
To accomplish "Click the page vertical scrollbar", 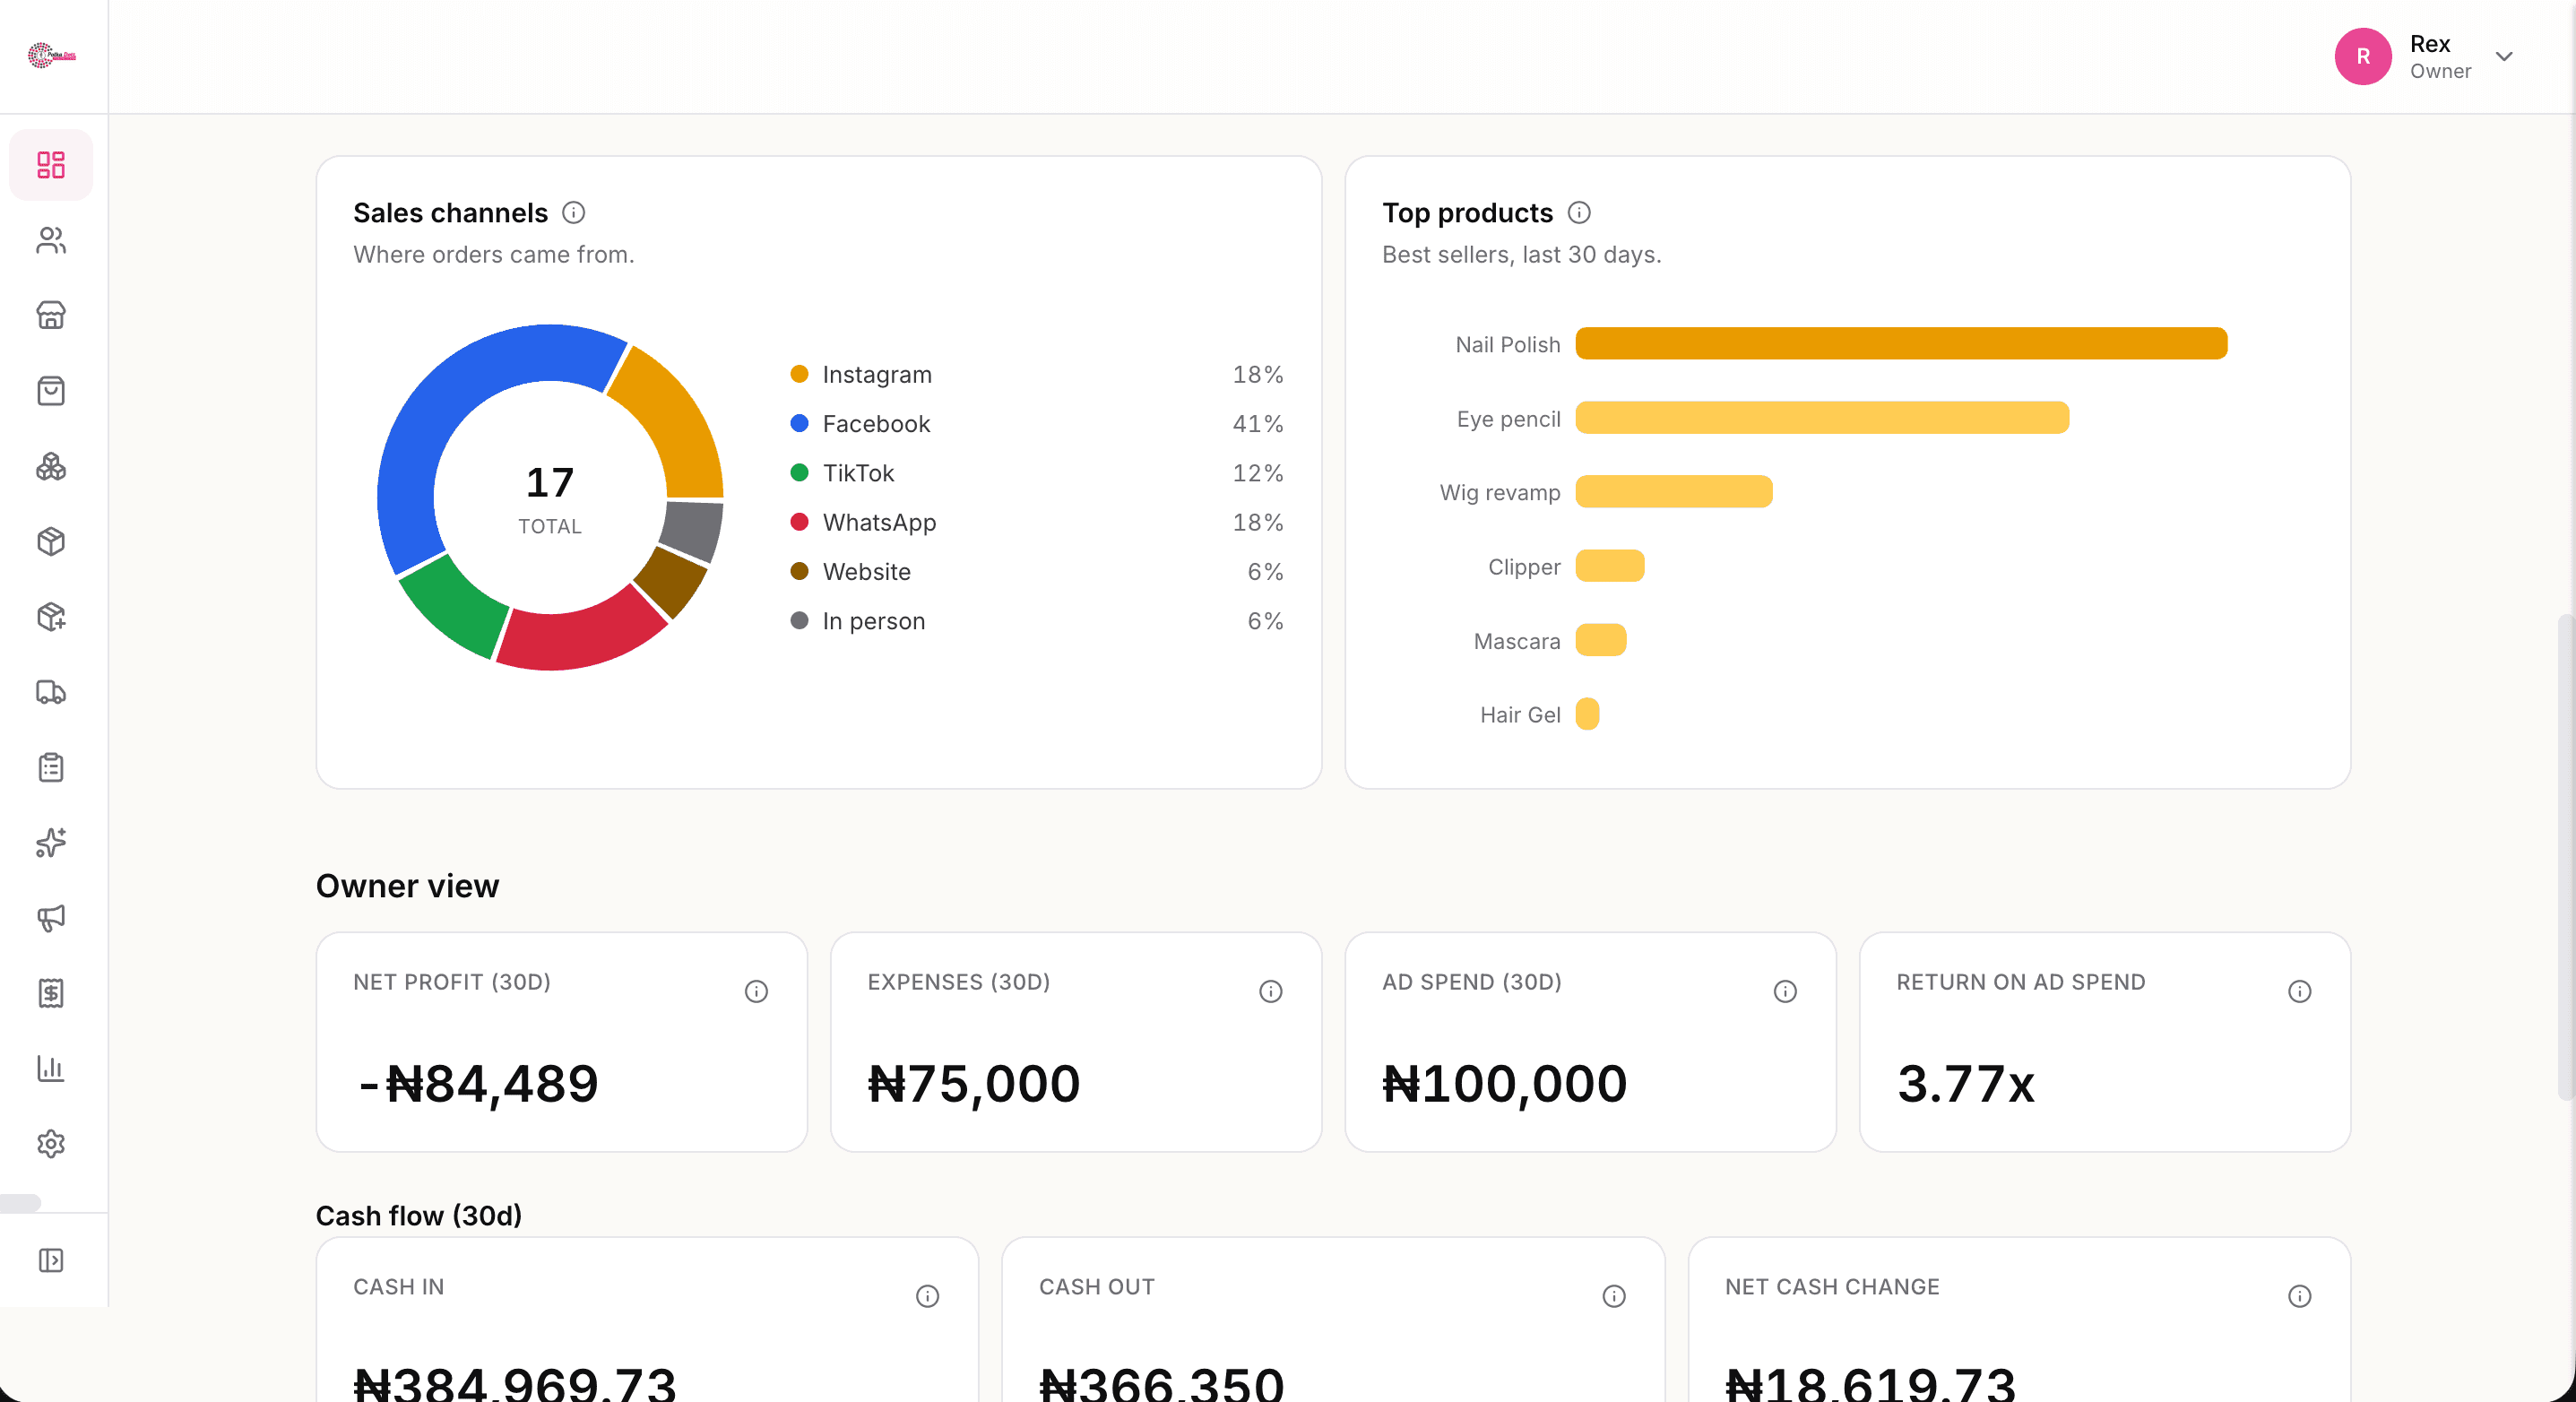I will [x=2565, y=857].
